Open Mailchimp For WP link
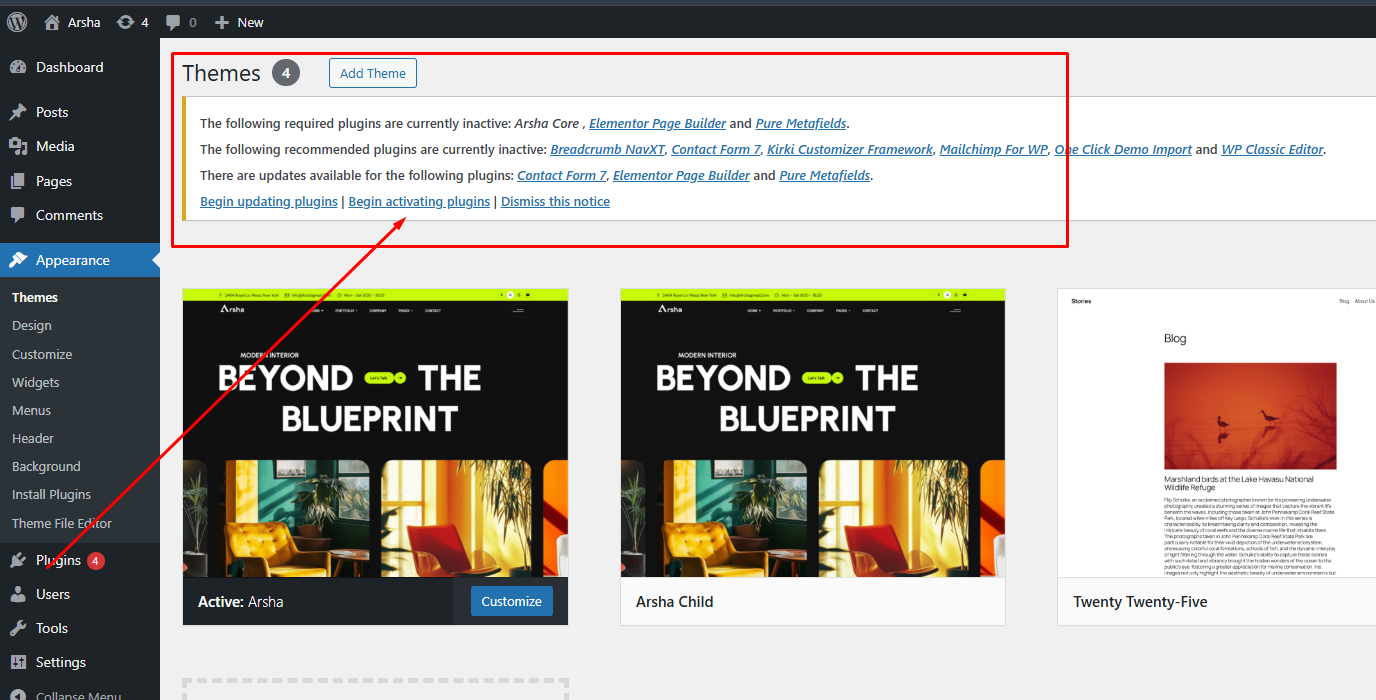 [994, 149]
